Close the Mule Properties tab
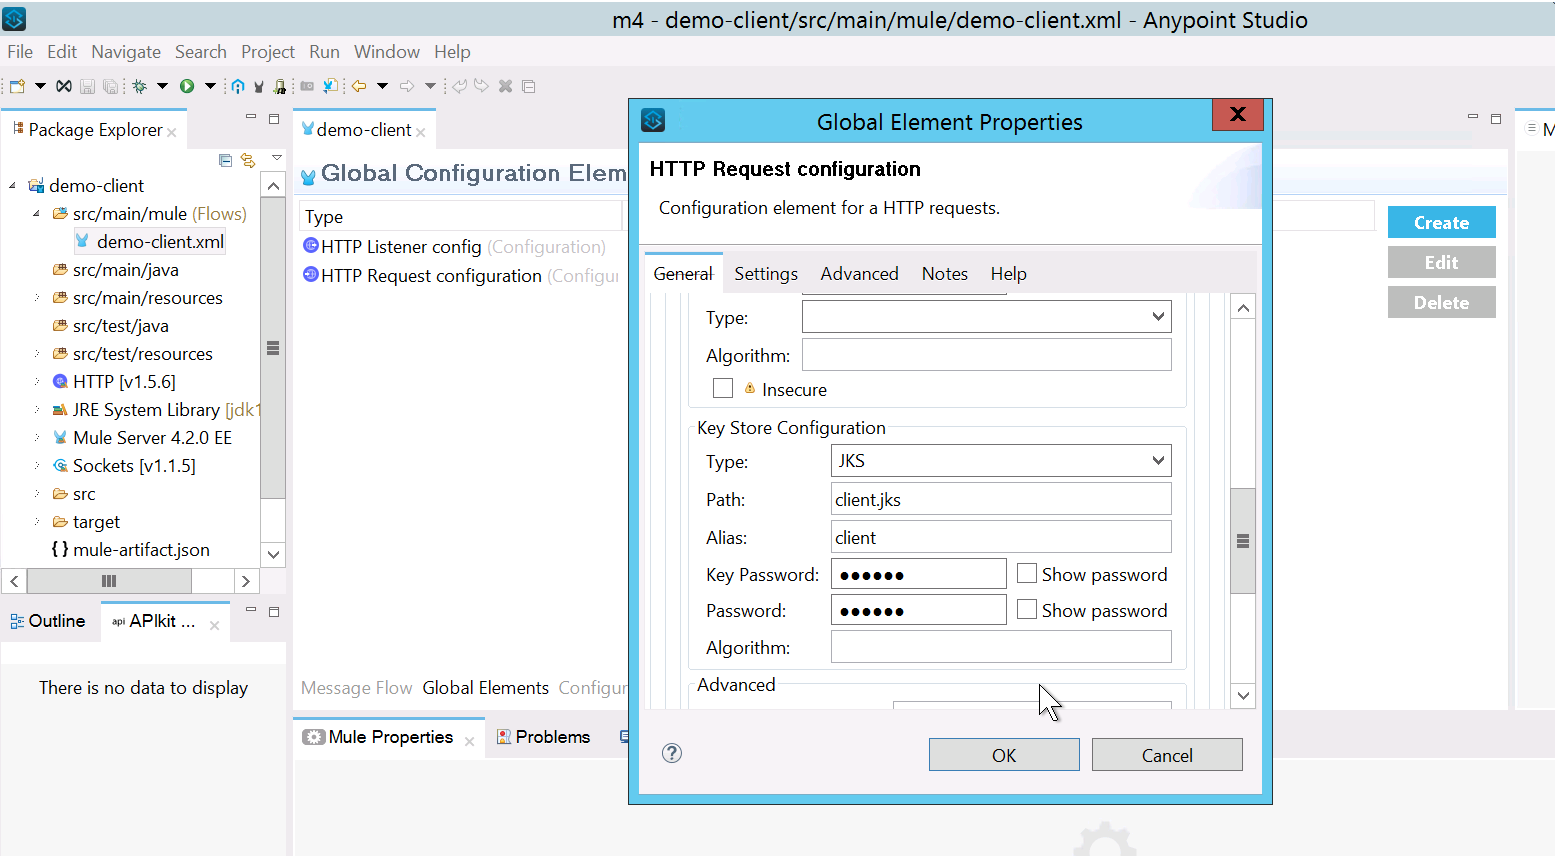 tap(469, 741)
